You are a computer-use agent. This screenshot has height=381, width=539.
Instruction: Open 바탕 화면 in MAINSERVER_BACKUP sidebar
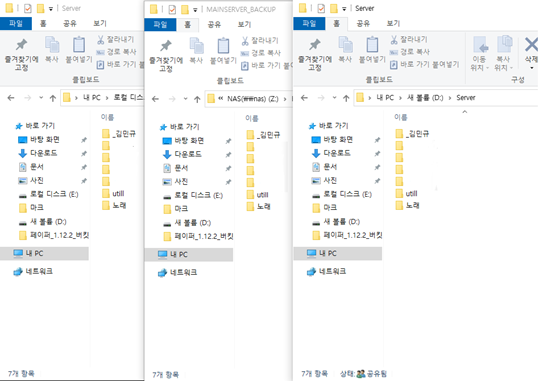click(183, 141)
